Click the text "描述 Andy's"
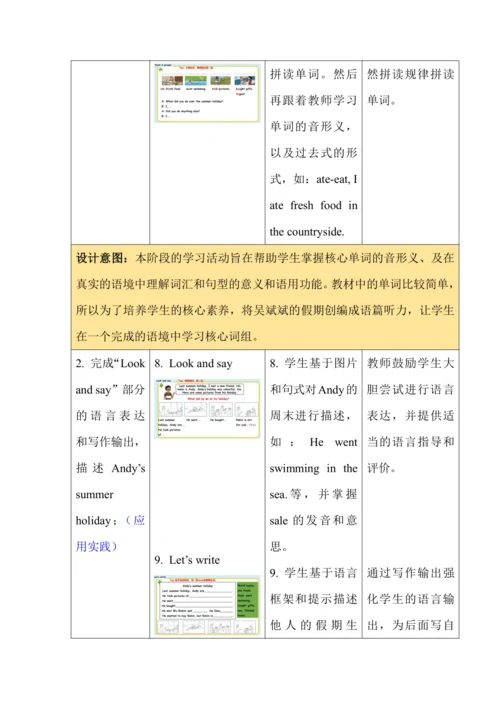Screen dimensions: 500x707 [x=110, y=468]
